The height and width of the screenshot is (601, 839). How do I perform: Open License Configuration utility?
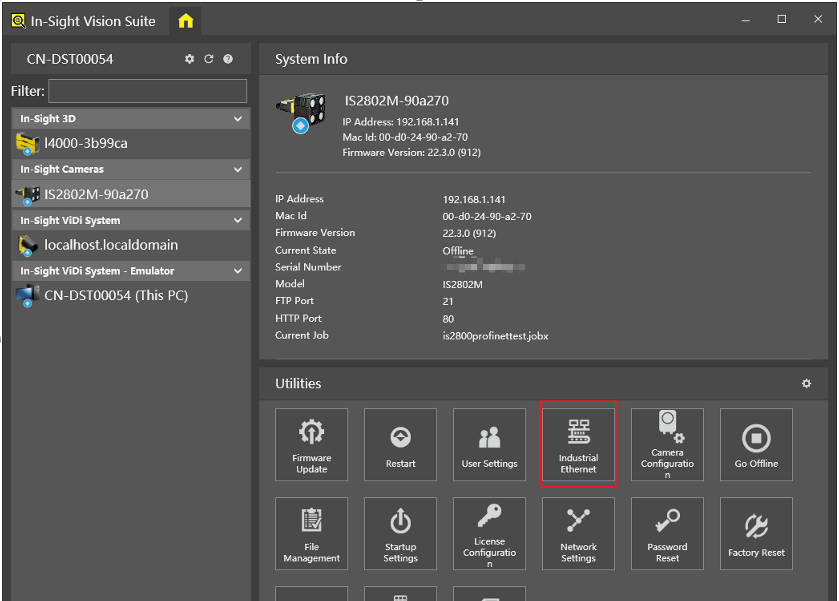[x=489, y=534]
